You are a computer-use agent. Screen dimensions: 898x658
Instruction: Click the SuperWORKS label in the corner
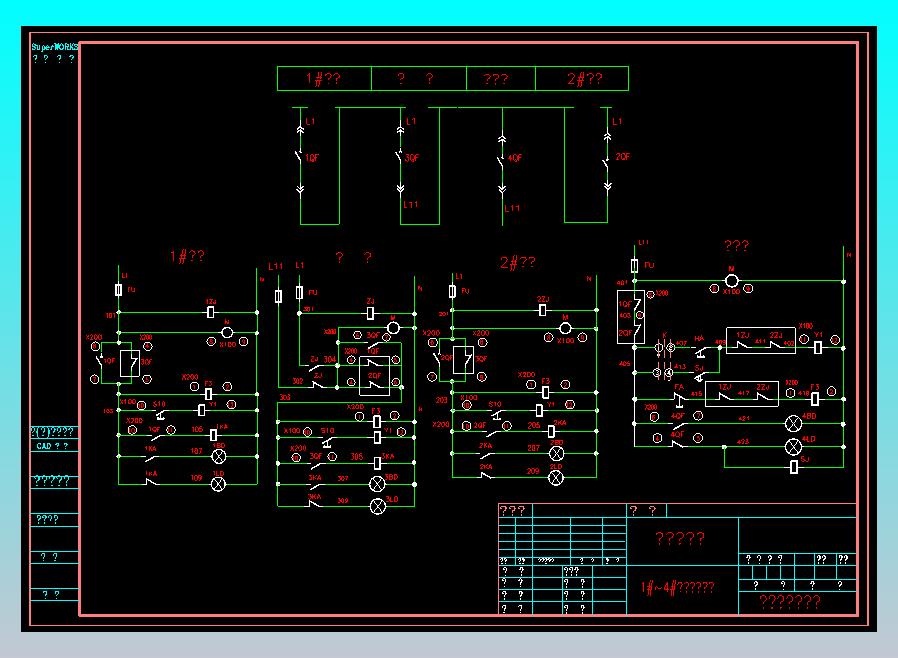(x=54, y=47)
